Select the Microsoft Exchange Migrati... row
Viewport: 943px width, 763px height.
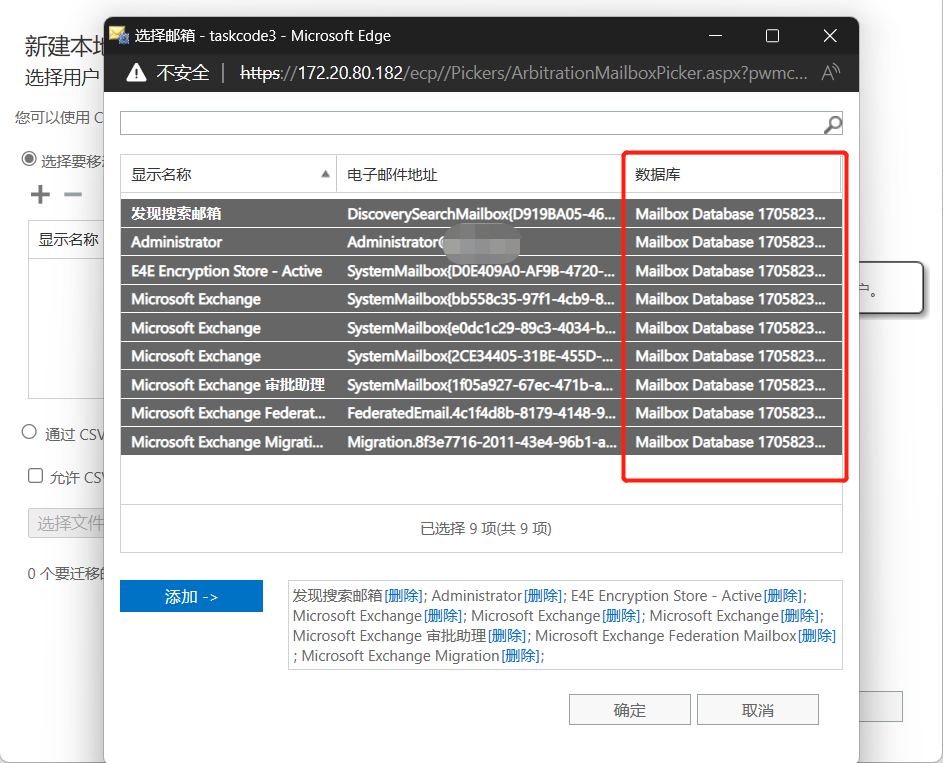pyautogui.click(x=481, y=442)
